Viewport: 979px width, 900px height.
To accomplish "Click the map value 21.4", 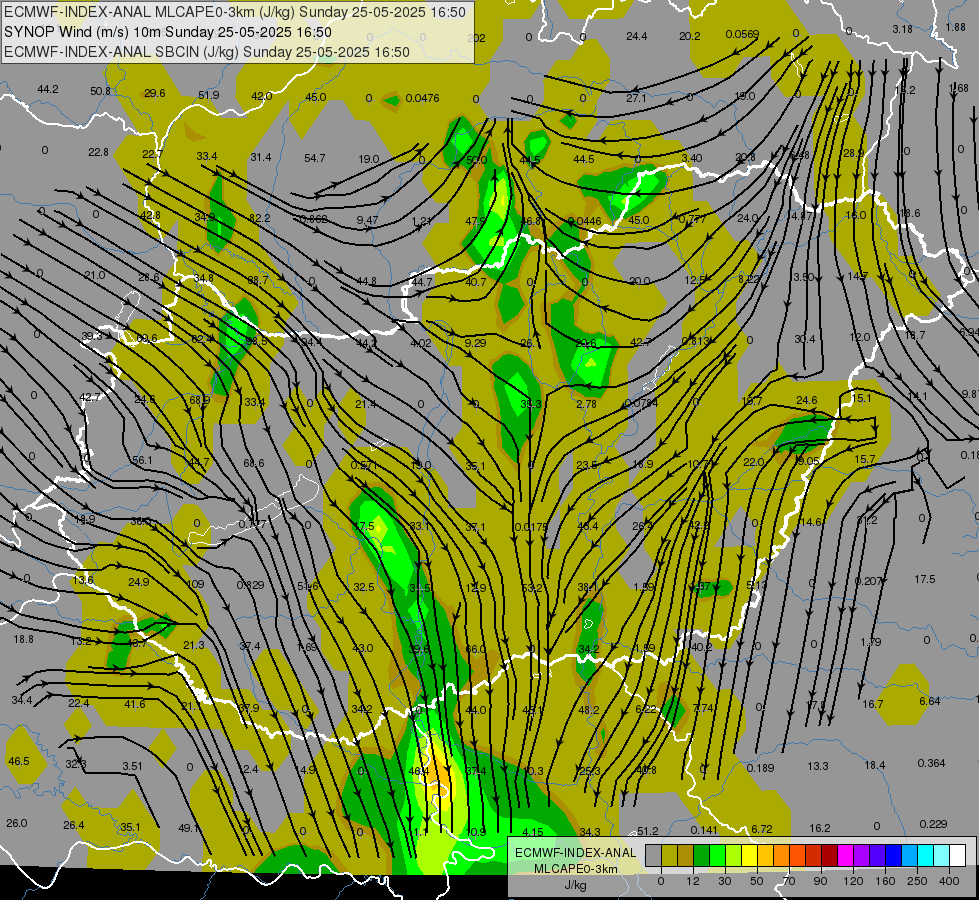I will pos(366,404).
